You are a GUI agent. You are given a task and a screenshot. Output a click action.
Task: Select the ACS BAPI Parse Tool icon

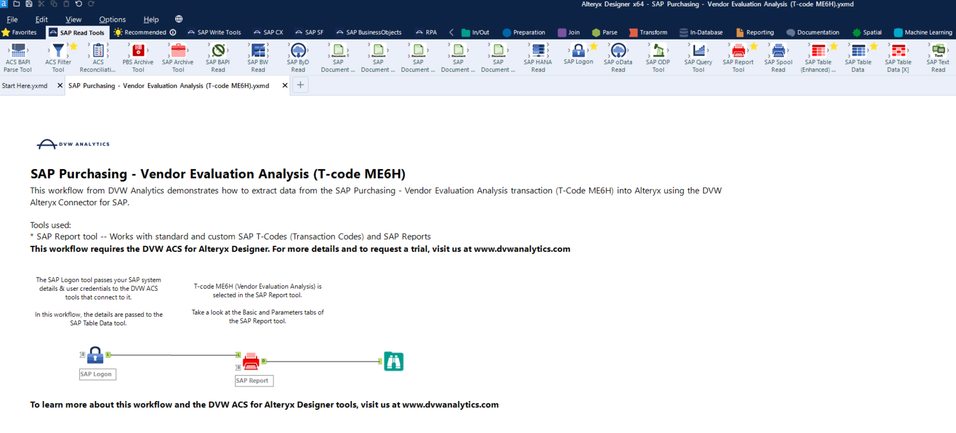tap(18, 50)
